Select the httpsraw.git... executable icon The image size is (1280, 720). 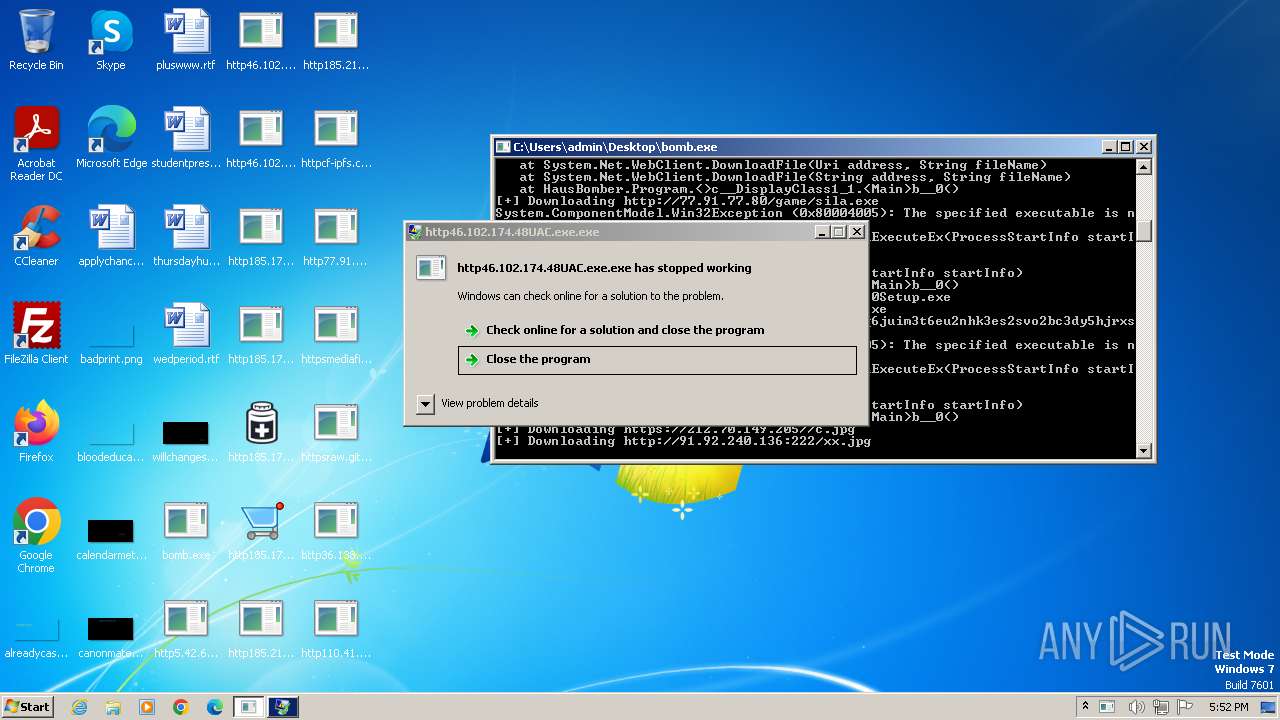[336, 433]
